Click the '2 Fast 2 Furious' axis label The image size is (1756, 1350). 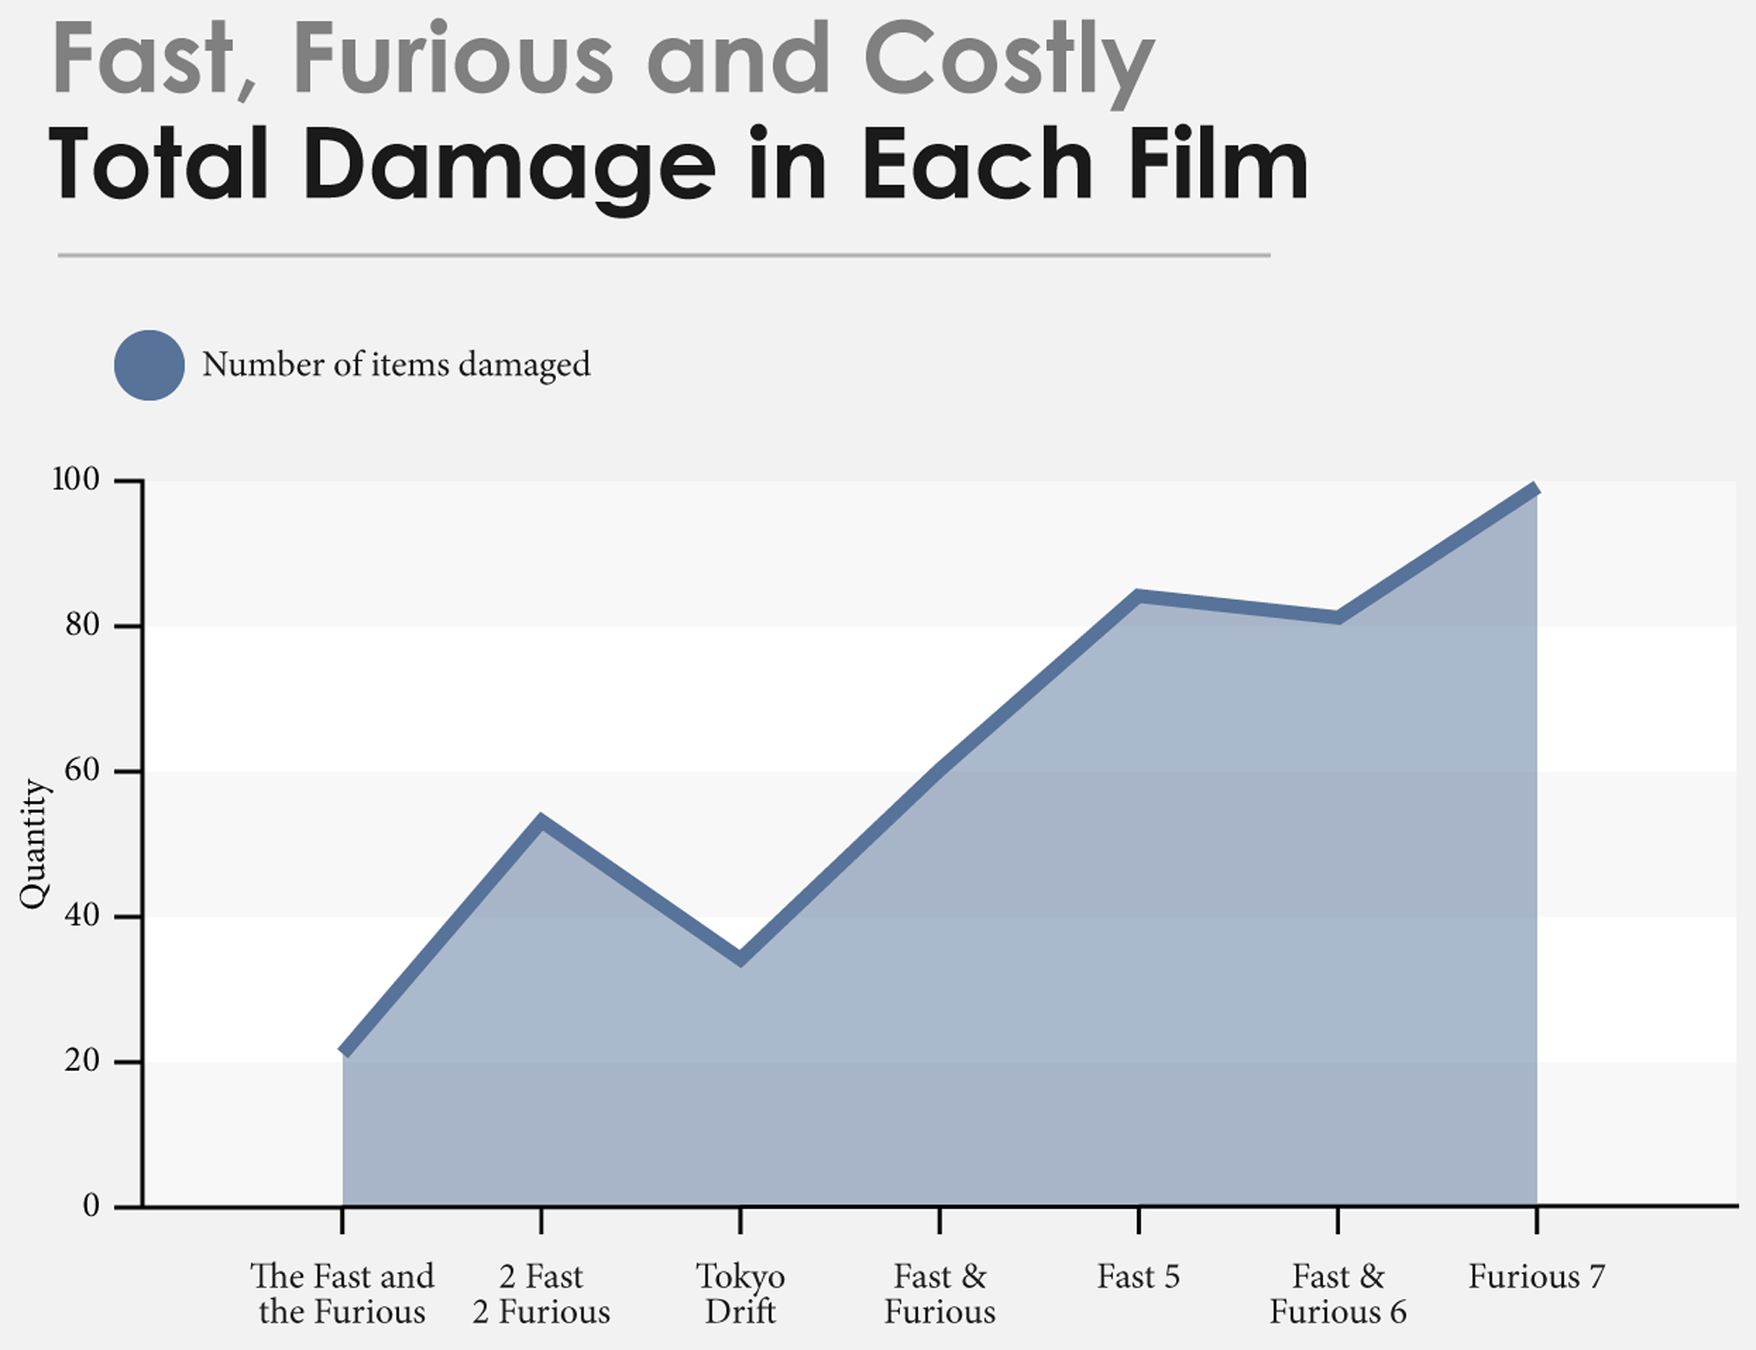tap(541, 1294)
